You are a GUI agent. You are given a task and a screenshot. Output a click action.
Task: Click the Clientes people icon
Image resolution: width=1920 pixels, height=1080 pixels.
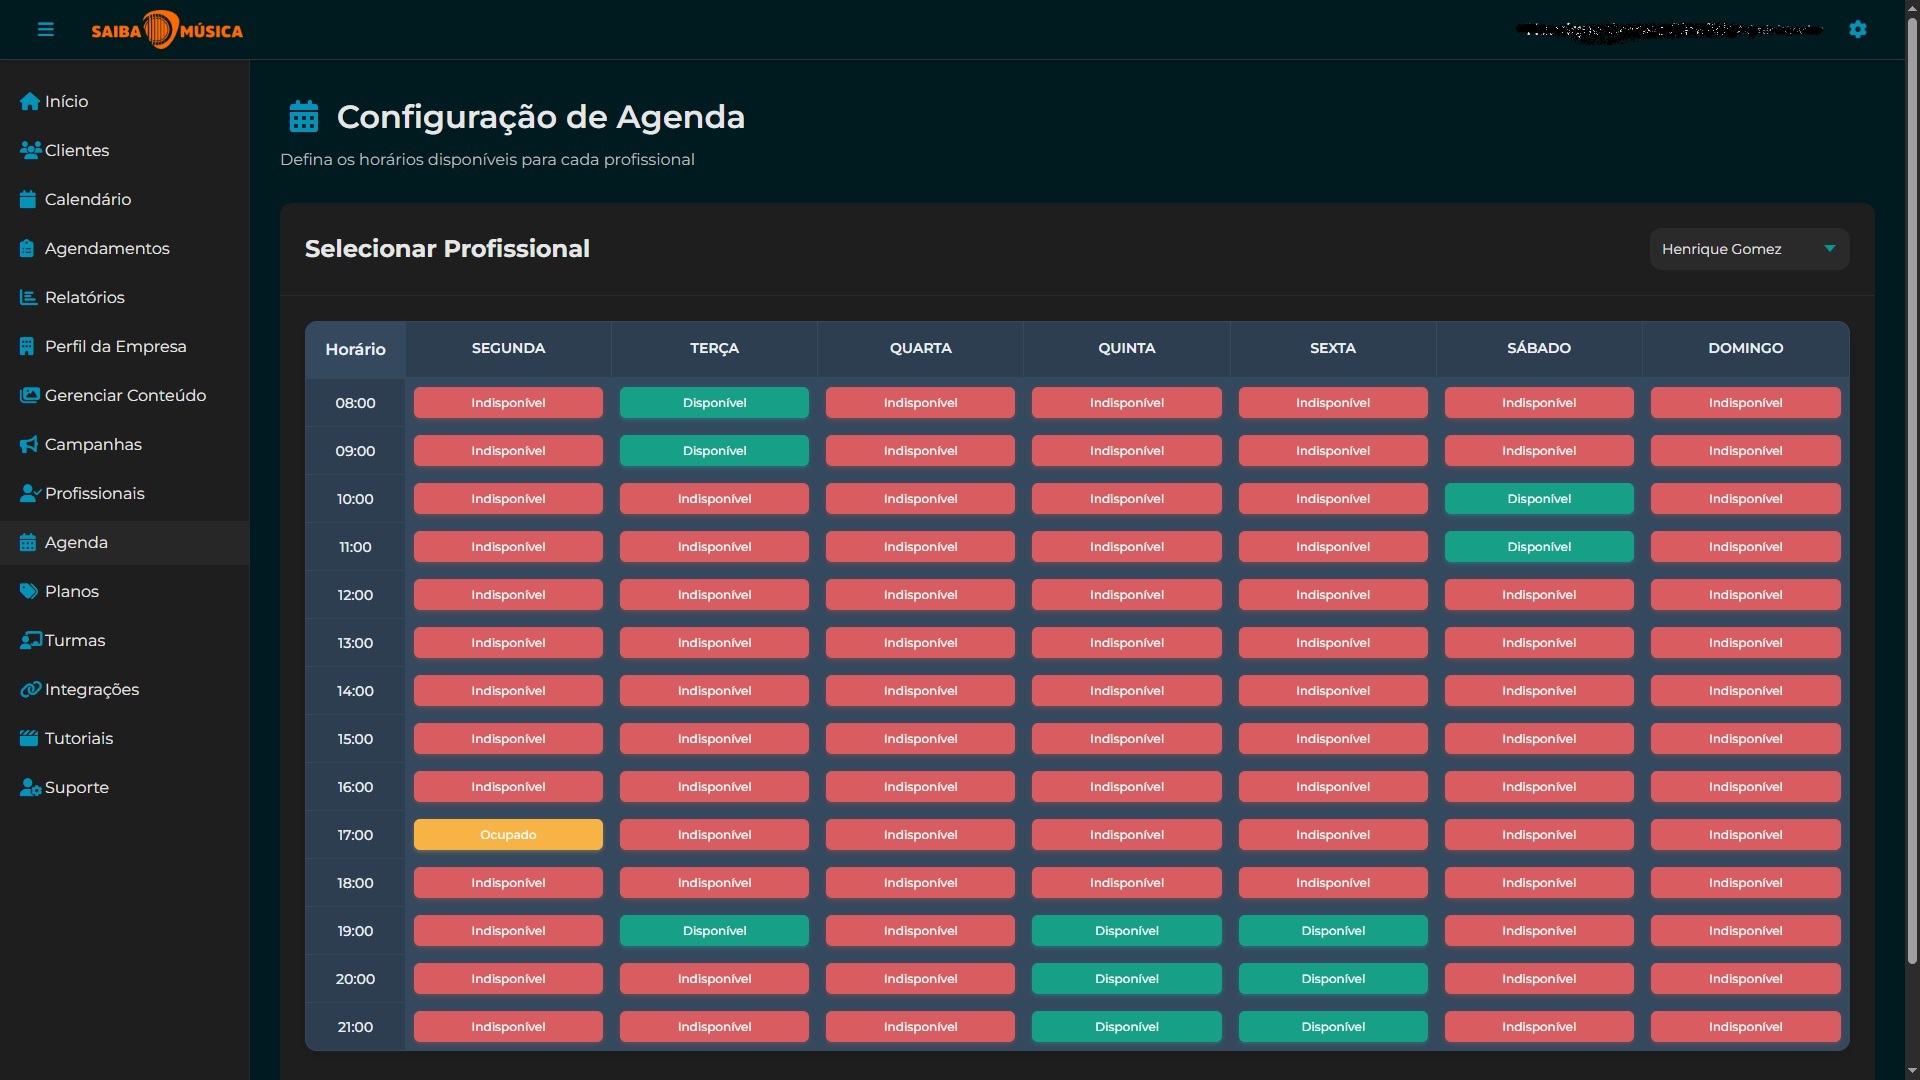pyautogui.click(x=30, y=150)
